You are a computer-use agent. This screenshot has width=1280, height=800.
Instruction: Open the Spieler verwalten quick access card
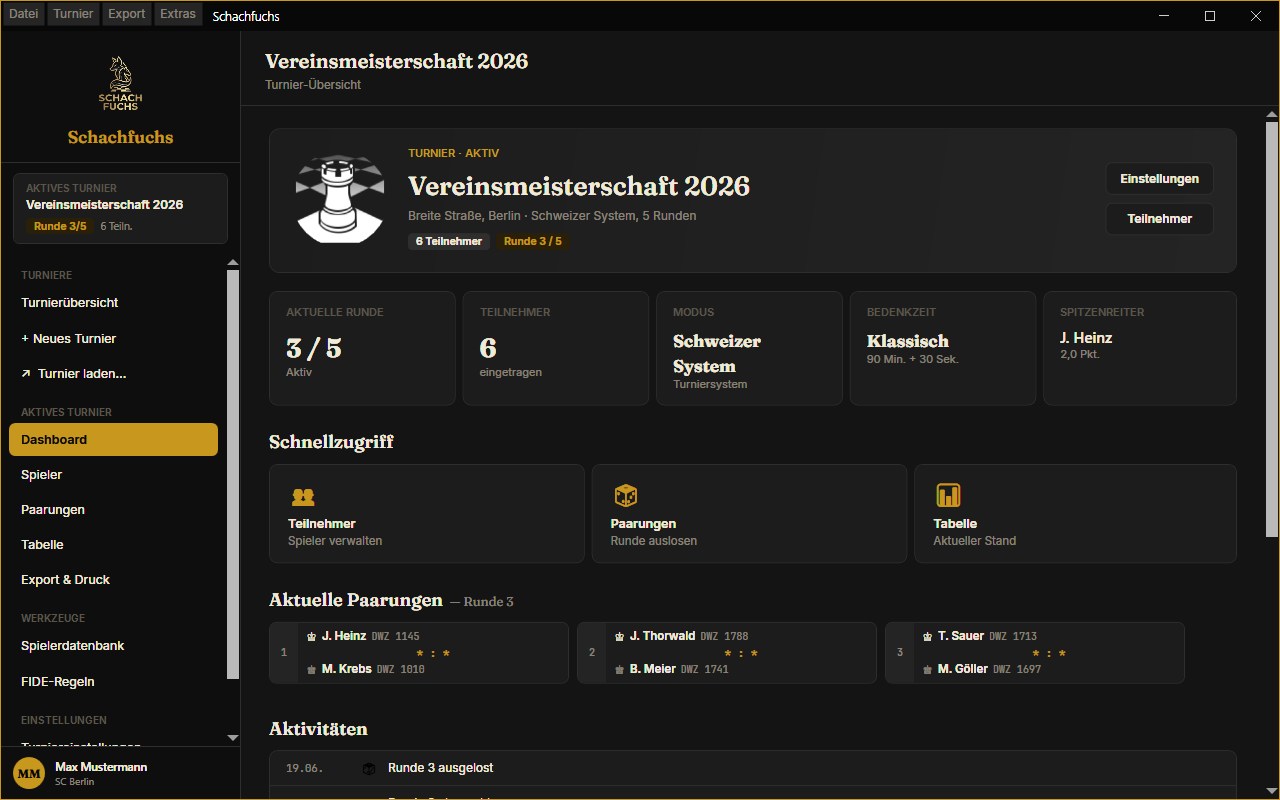coord(427,513)
